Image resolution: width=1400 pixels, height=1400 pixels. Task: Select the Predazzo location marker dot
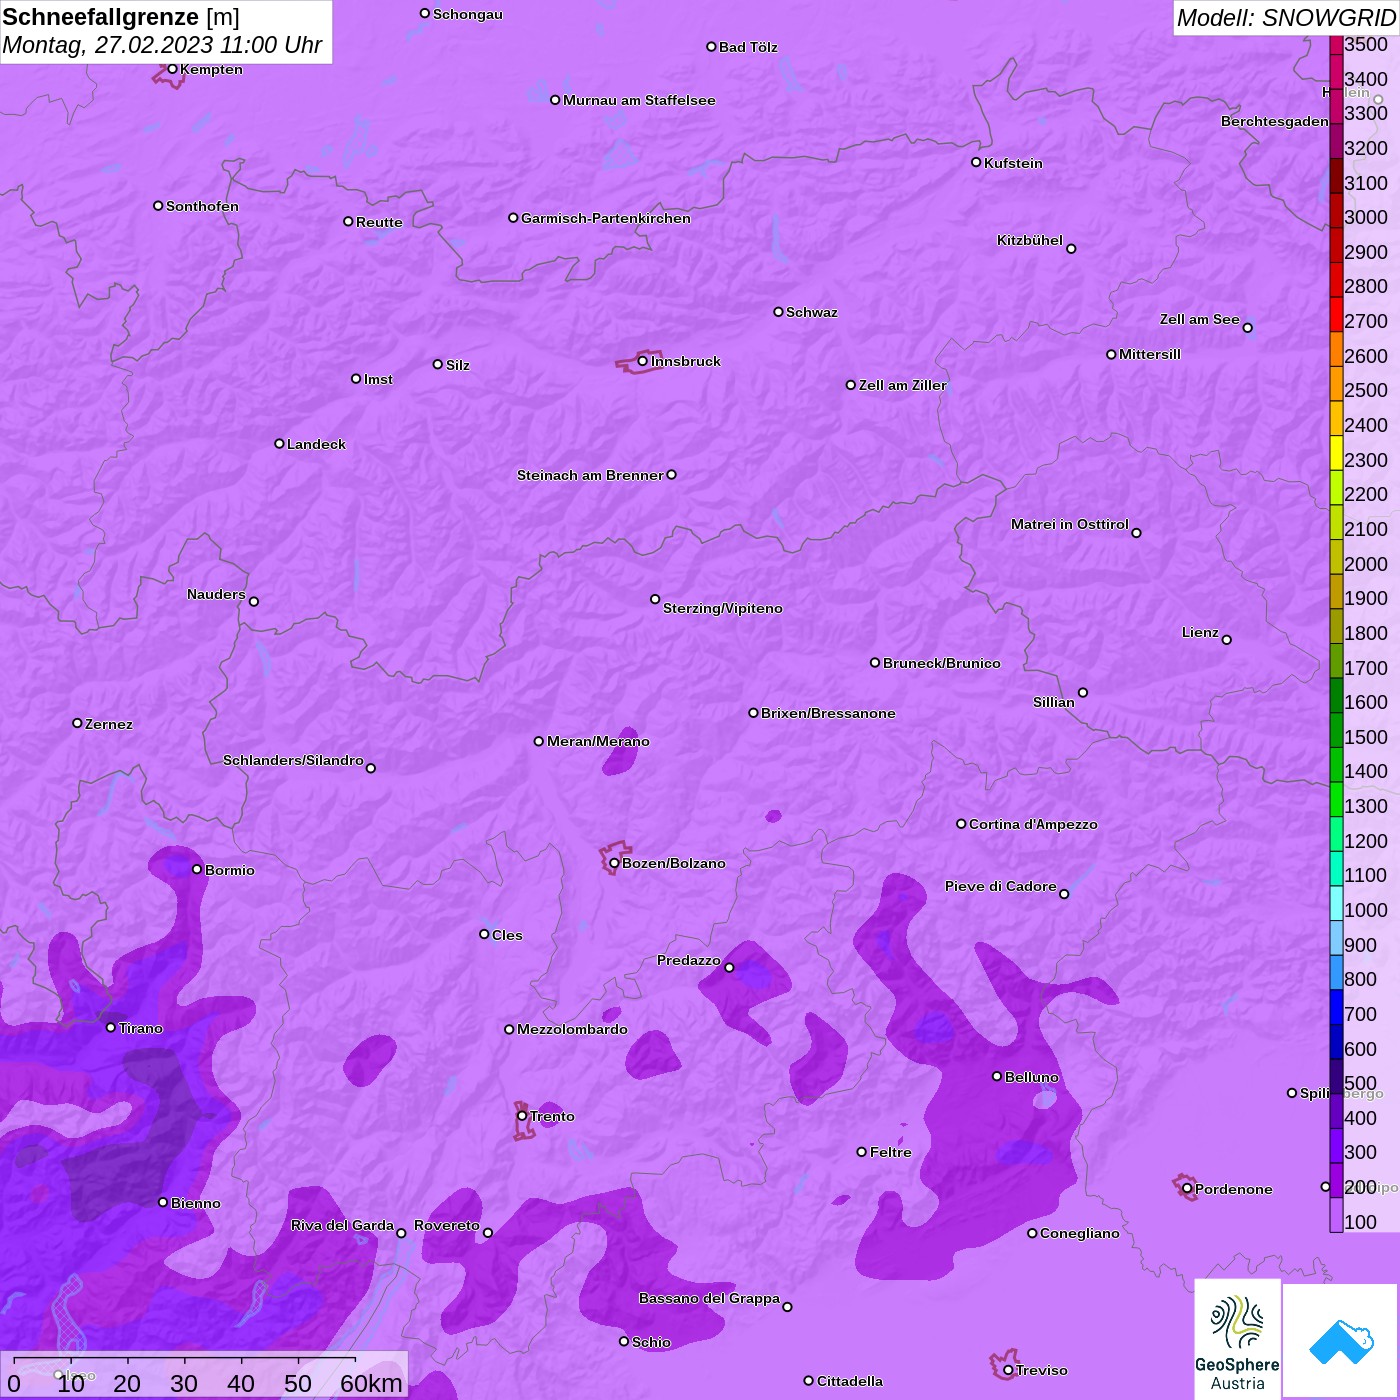tap(729, 967)
